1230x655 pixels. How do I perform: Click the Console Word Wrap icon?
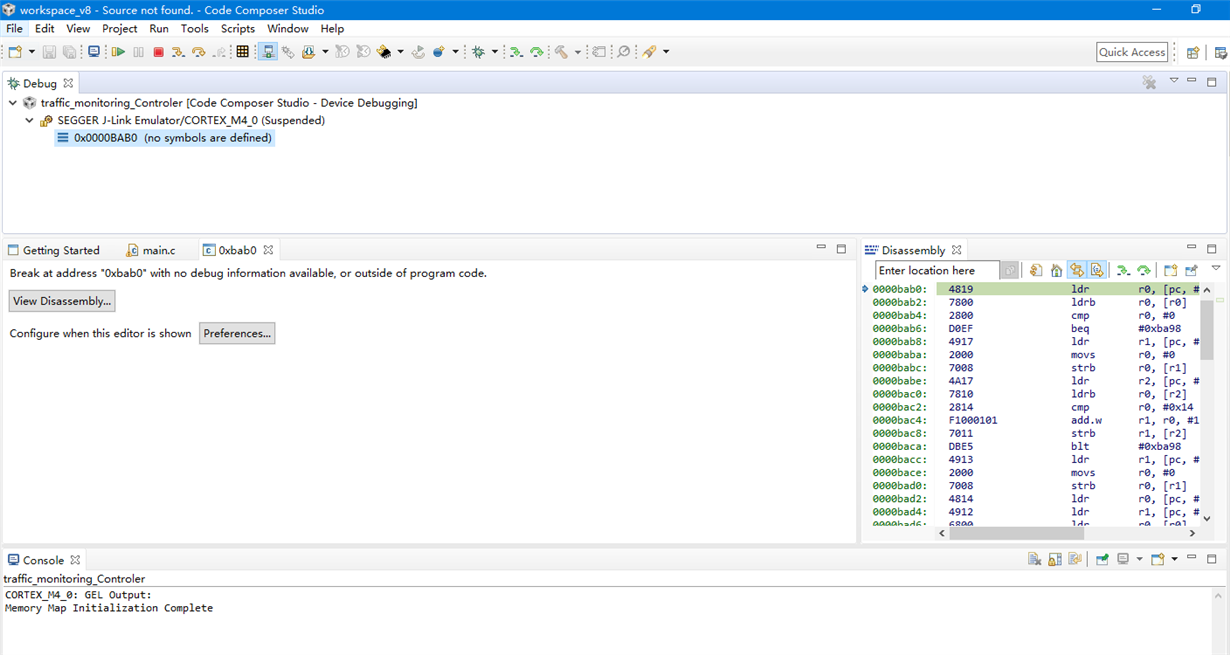point(1075,560)
